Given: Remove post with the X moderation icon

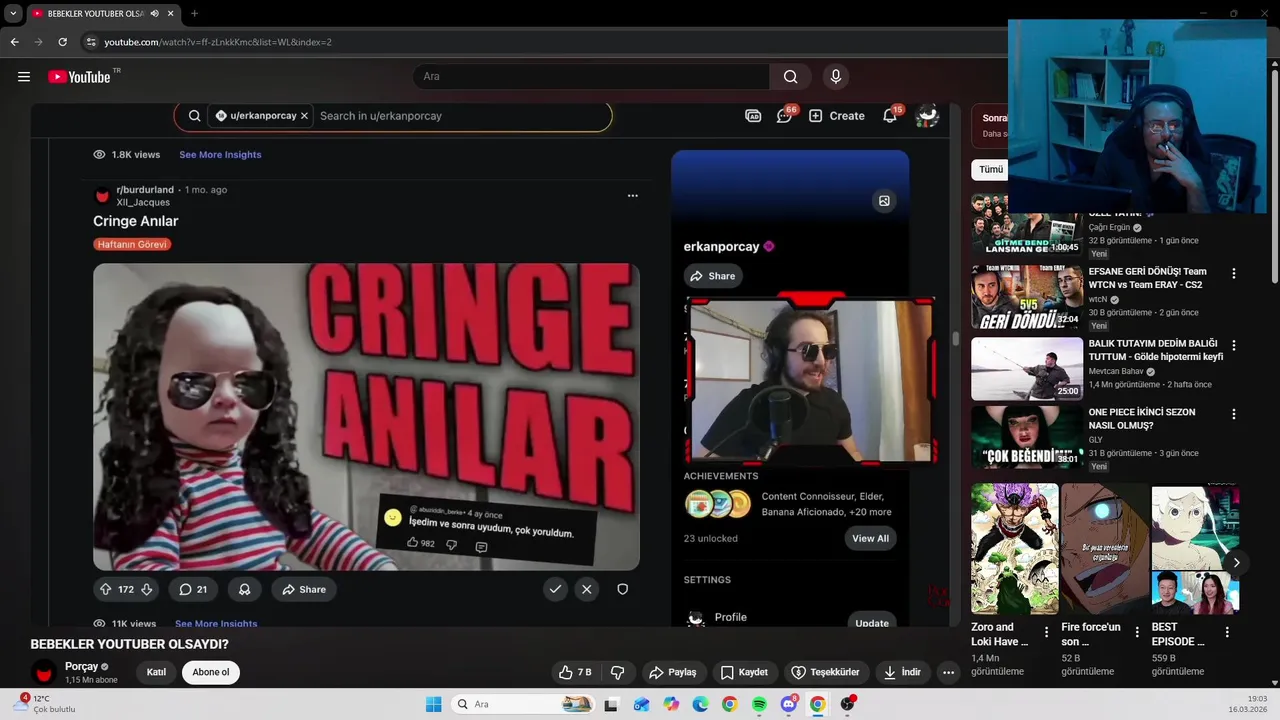Looking at the screenshot, I should pyautogui.click(x=587, y=590).
